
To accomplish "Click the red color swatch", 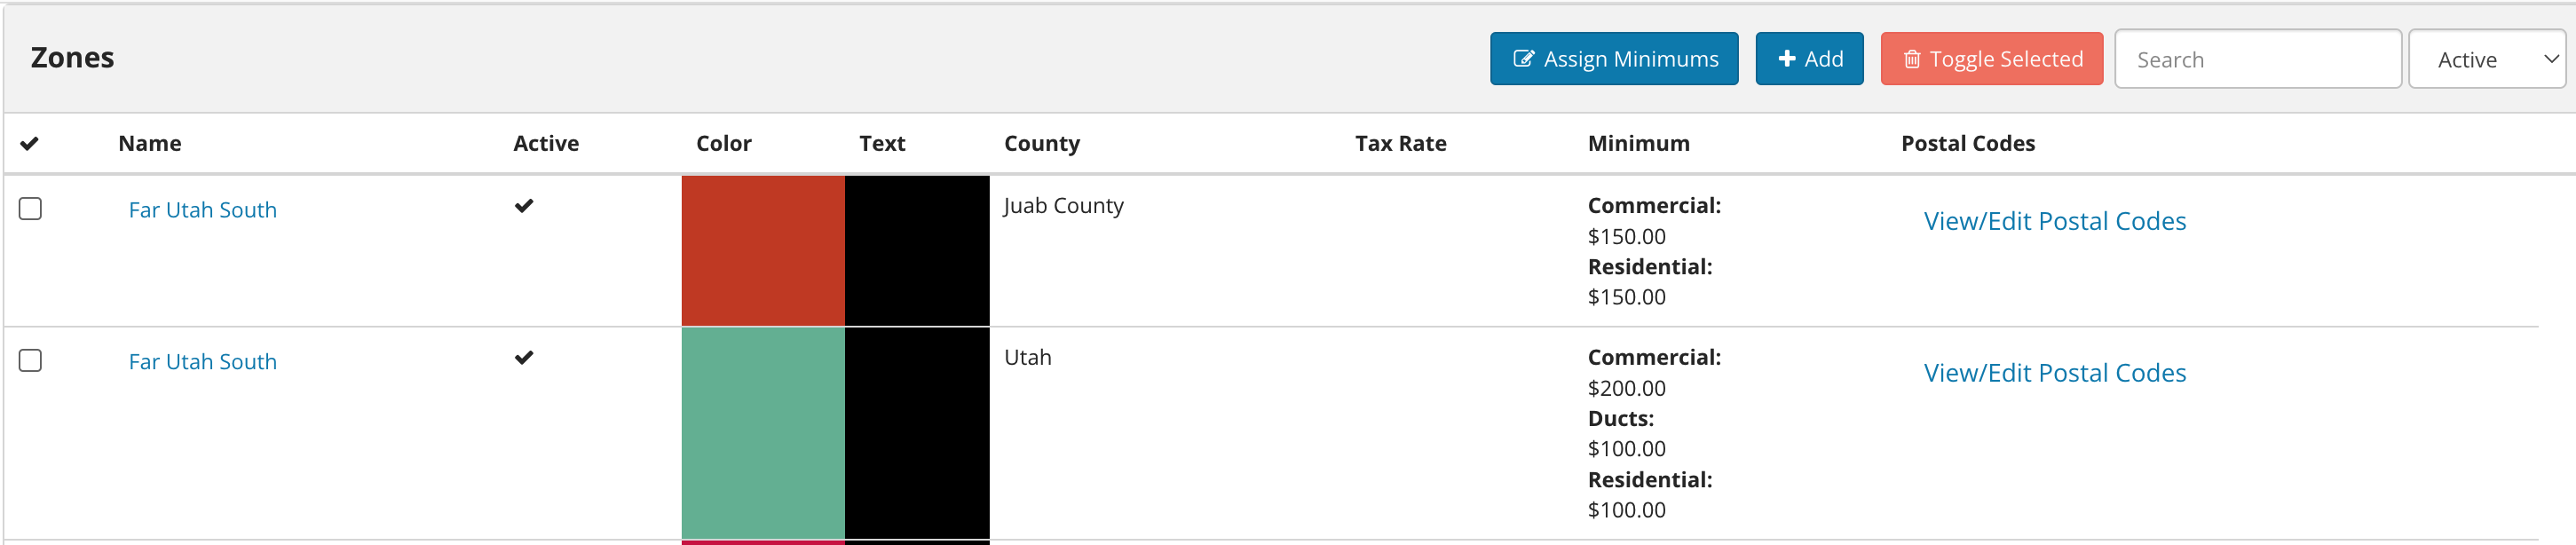I will [x=763, y=251].
